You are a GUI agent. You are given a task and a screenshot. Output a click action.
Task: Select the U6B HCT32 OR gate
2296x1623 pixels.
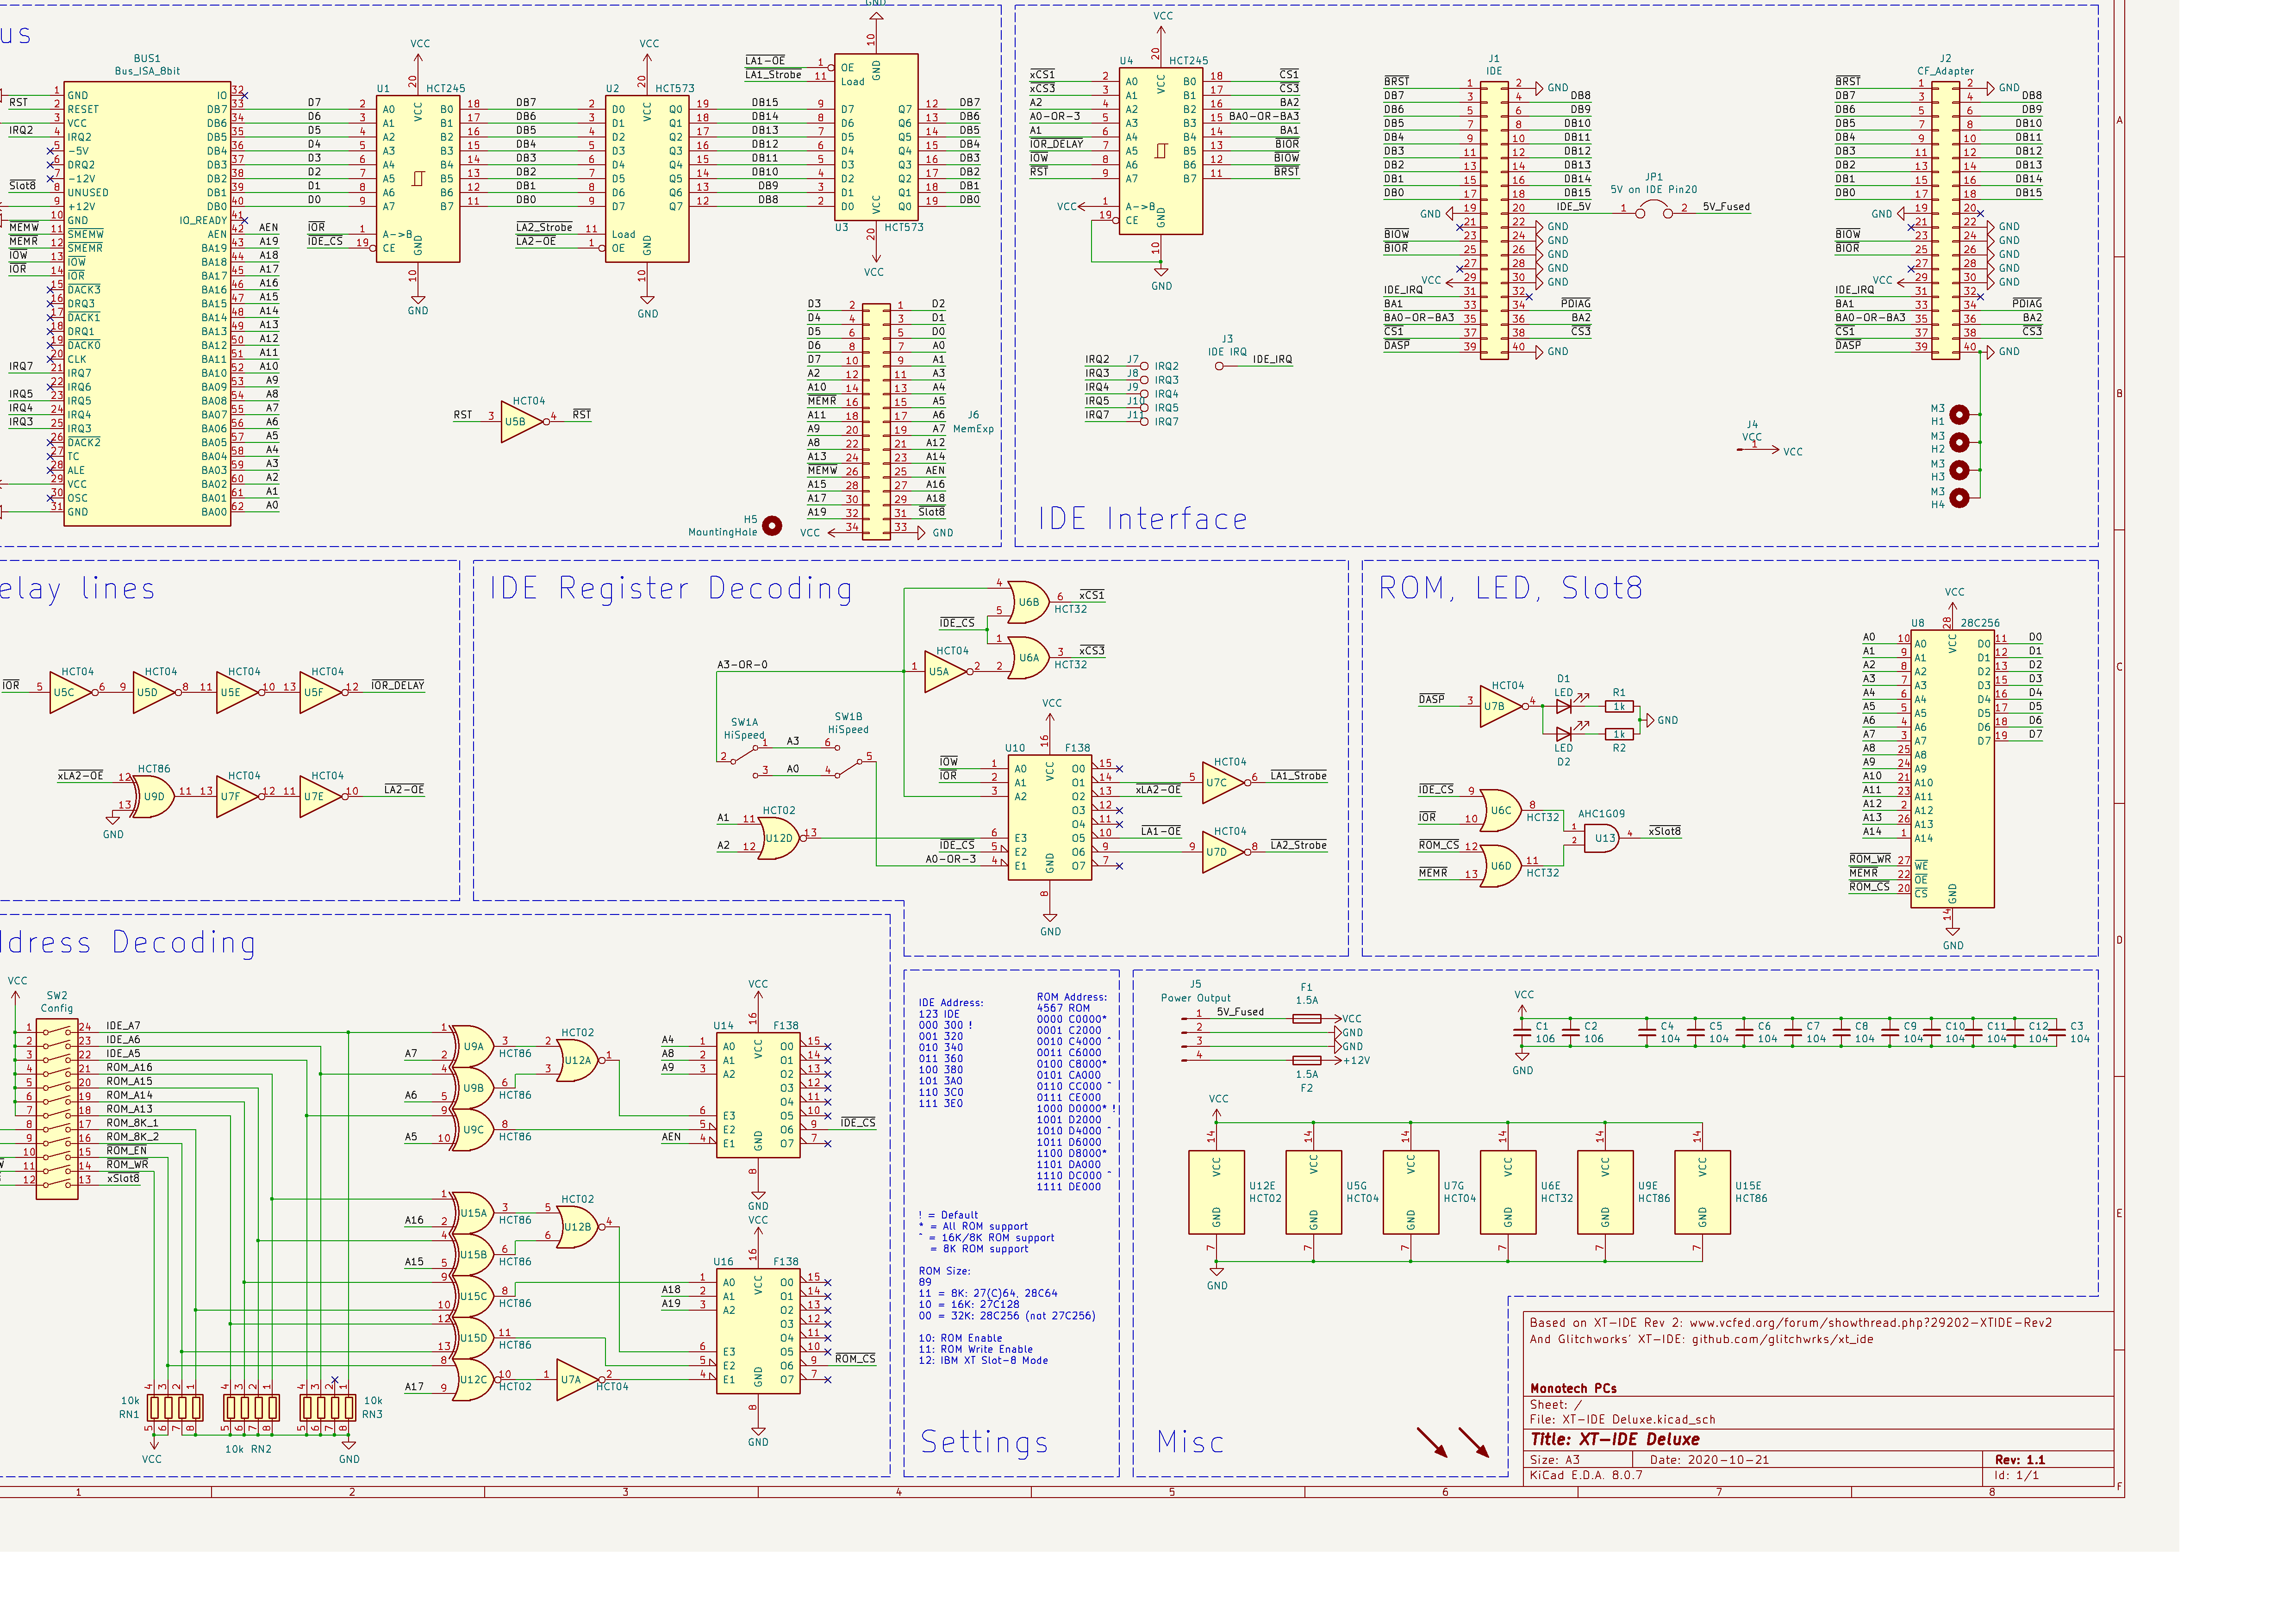coord(1027,602)
